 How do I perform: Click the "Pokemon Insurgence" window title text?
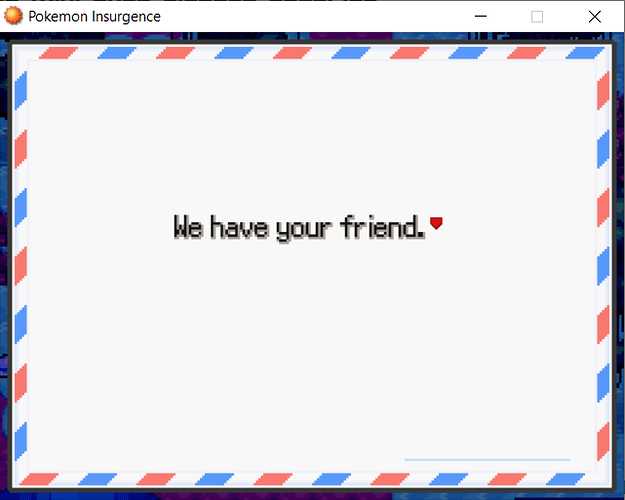(x=94, y=16)
